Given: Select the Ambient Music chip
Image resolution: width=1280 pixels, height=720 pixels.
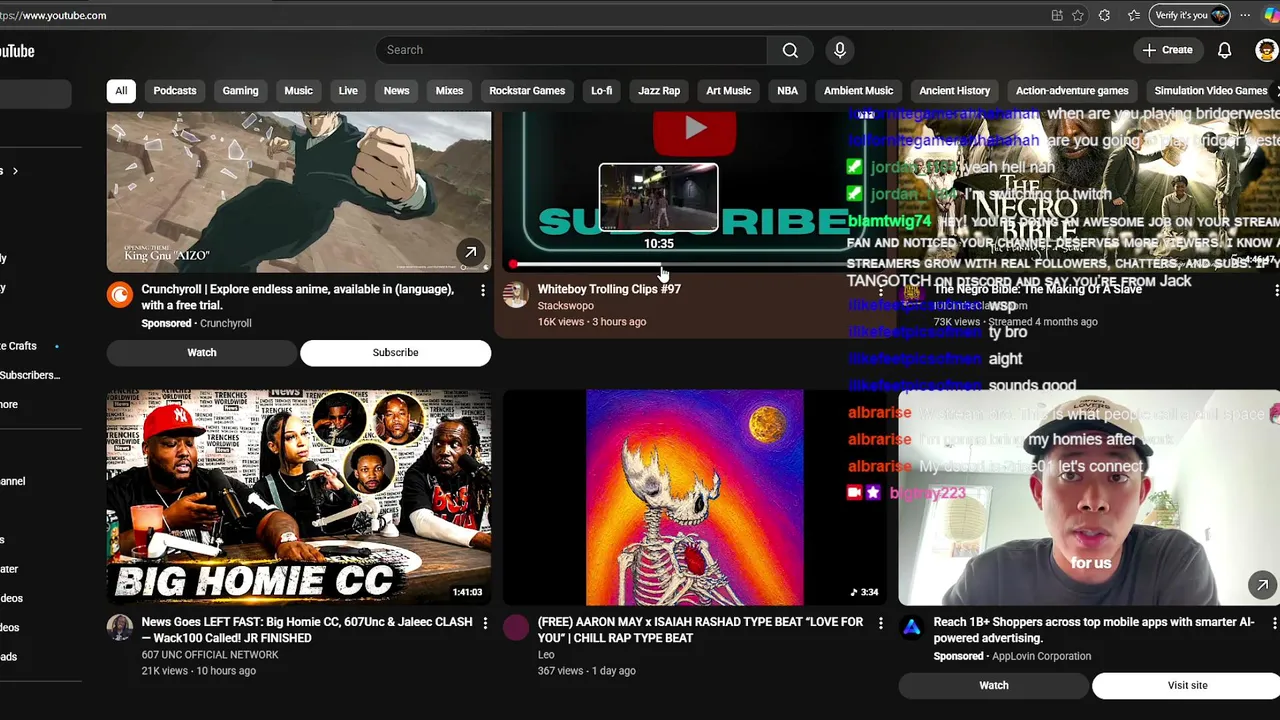Looking at the screenshot, I should (858, 91).
